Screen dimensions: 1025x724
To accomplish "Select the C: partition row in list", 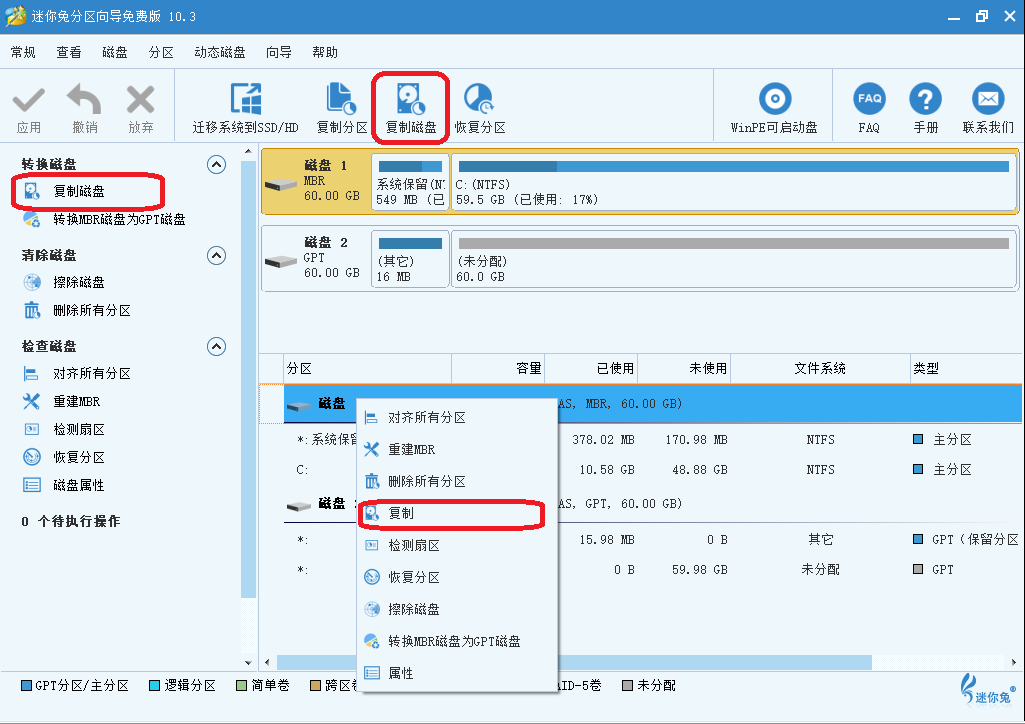I will pos(652,470).
